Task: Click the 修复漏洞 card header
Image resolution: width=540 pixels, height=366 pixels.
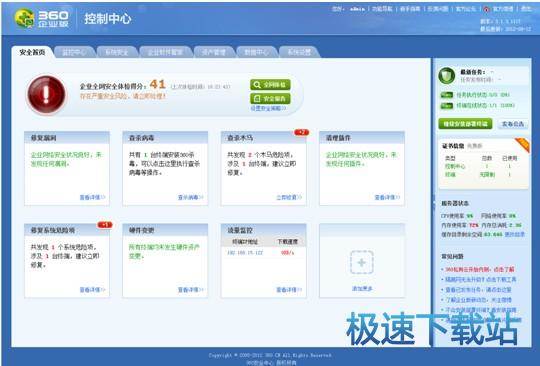Action: 67,138
